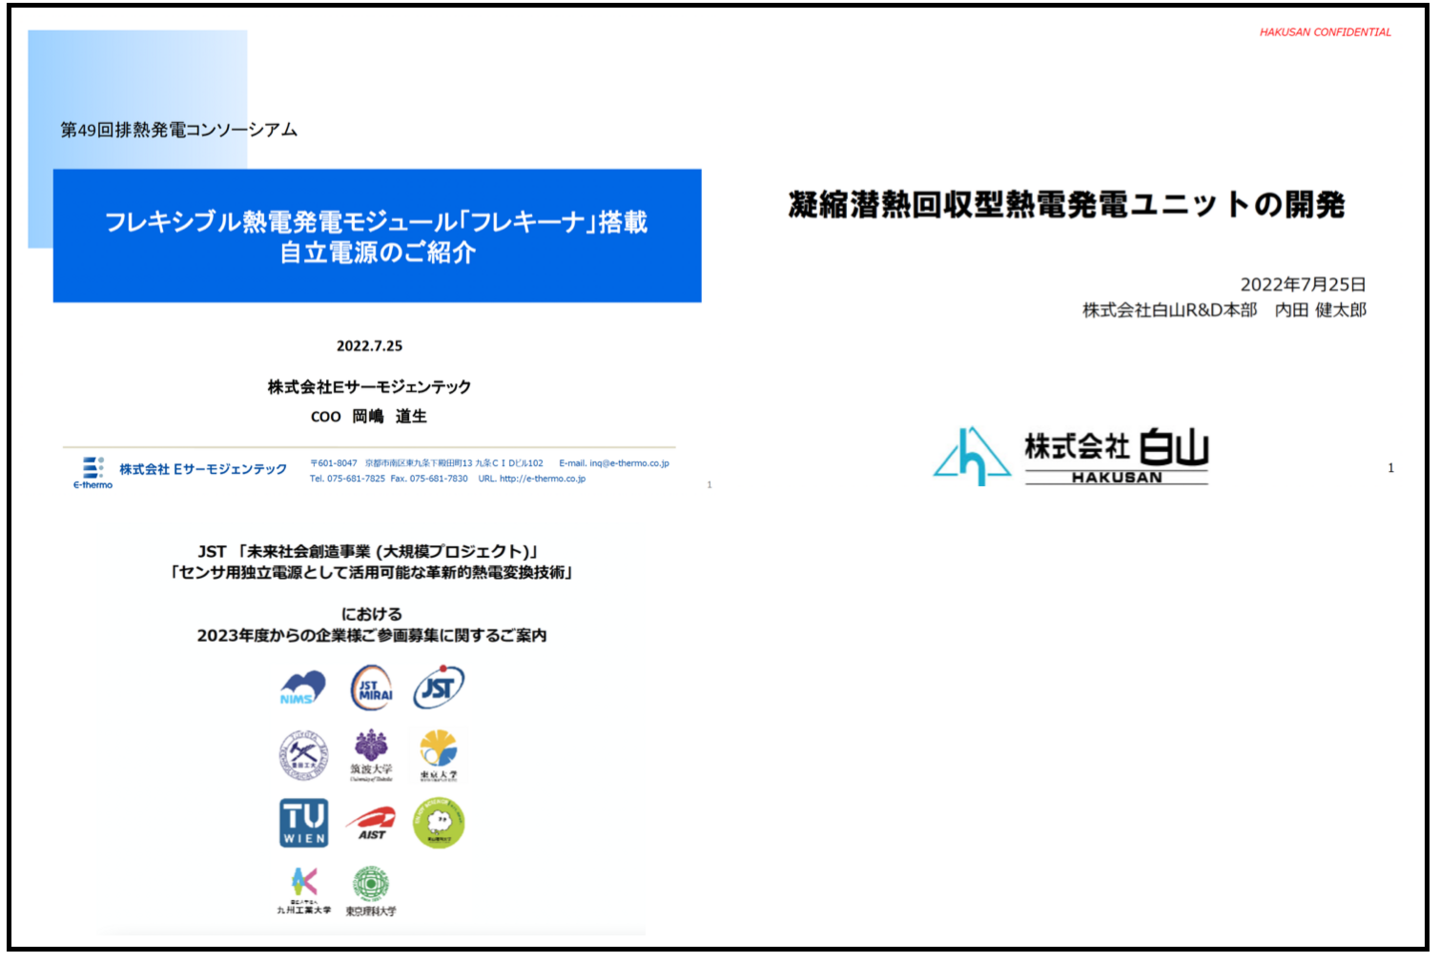Click the inq@e-thermo.co.jp email address
This screenshot has width=1440, height=963.
click(x=628, y=463)
